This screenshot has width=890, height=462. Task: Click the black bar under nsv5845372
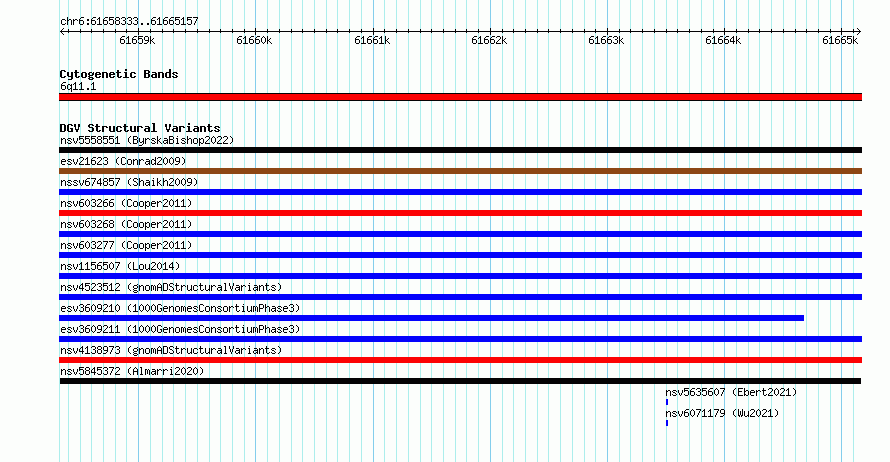click(460, 381)
